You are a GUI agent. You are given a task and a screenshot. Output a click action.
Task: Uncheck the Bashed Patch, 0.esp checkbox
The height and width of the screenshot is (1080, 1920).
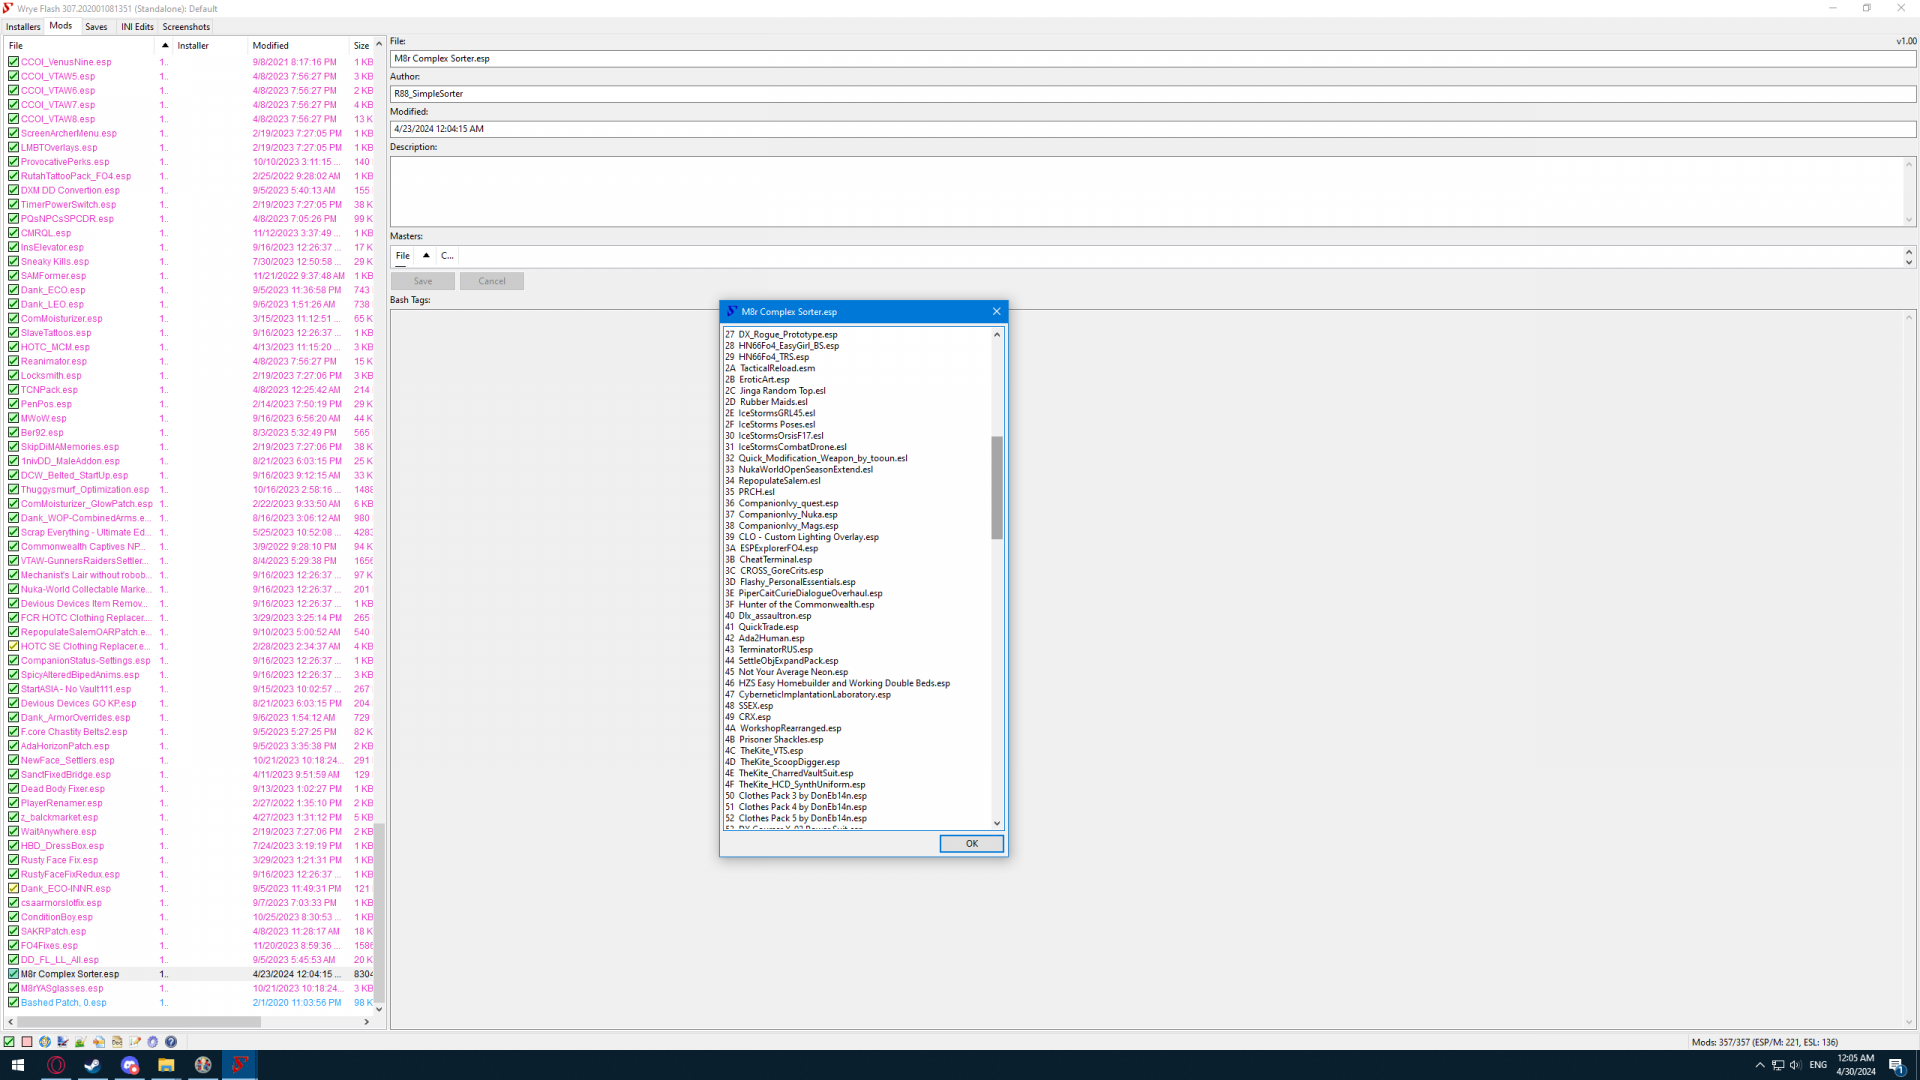click(13, 1002)
